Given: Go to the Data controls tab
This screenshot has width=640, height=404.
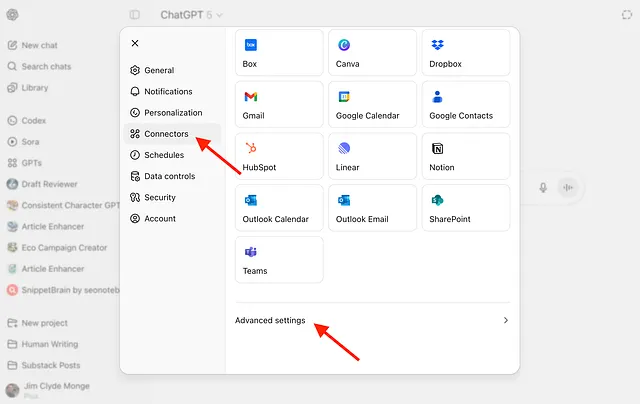Looking at the screenshot, I should [169, 176].
